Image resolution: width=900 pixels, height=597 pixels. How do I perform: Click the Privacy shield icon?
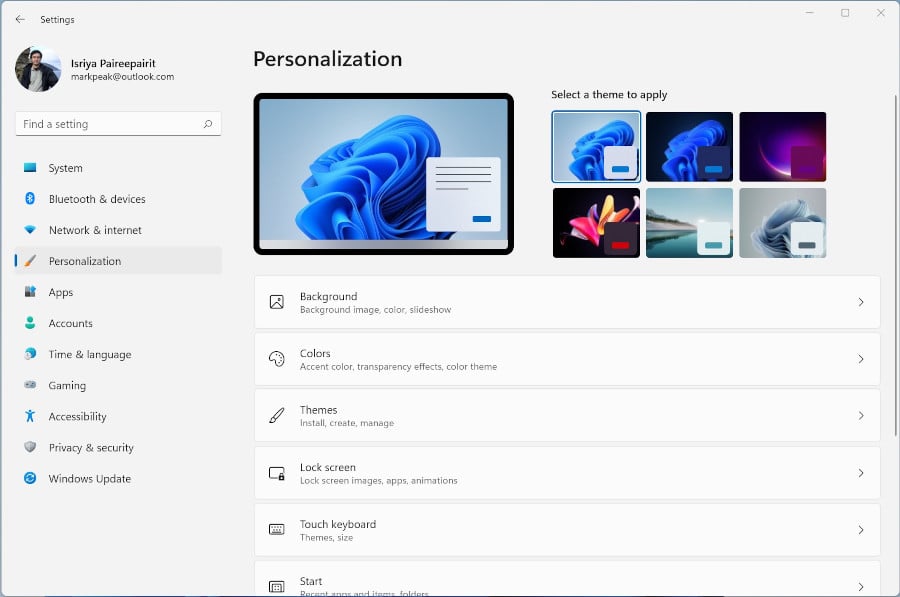[30, 447]
